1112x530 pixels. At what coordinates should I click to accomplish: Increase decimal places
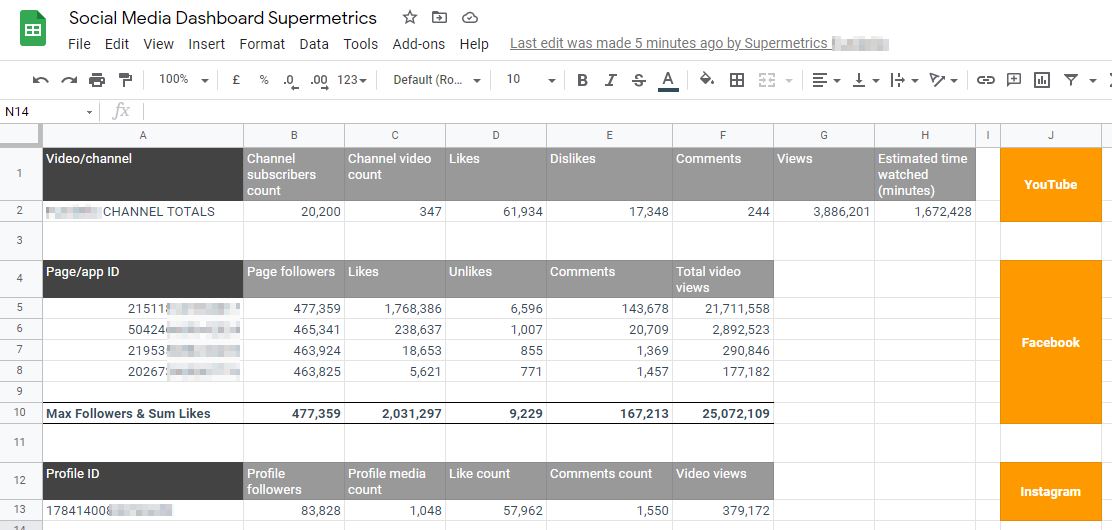pos(320,81)
